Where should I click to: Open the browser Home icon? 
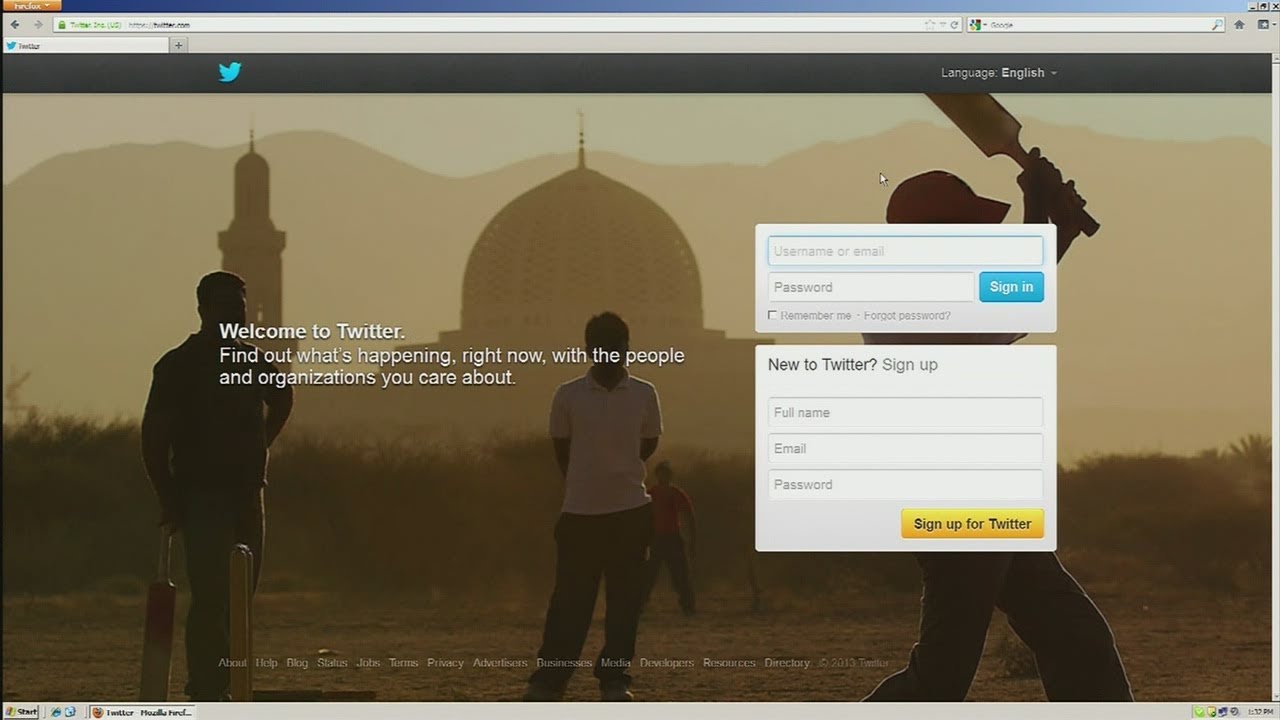click(x=1240, y=25)
